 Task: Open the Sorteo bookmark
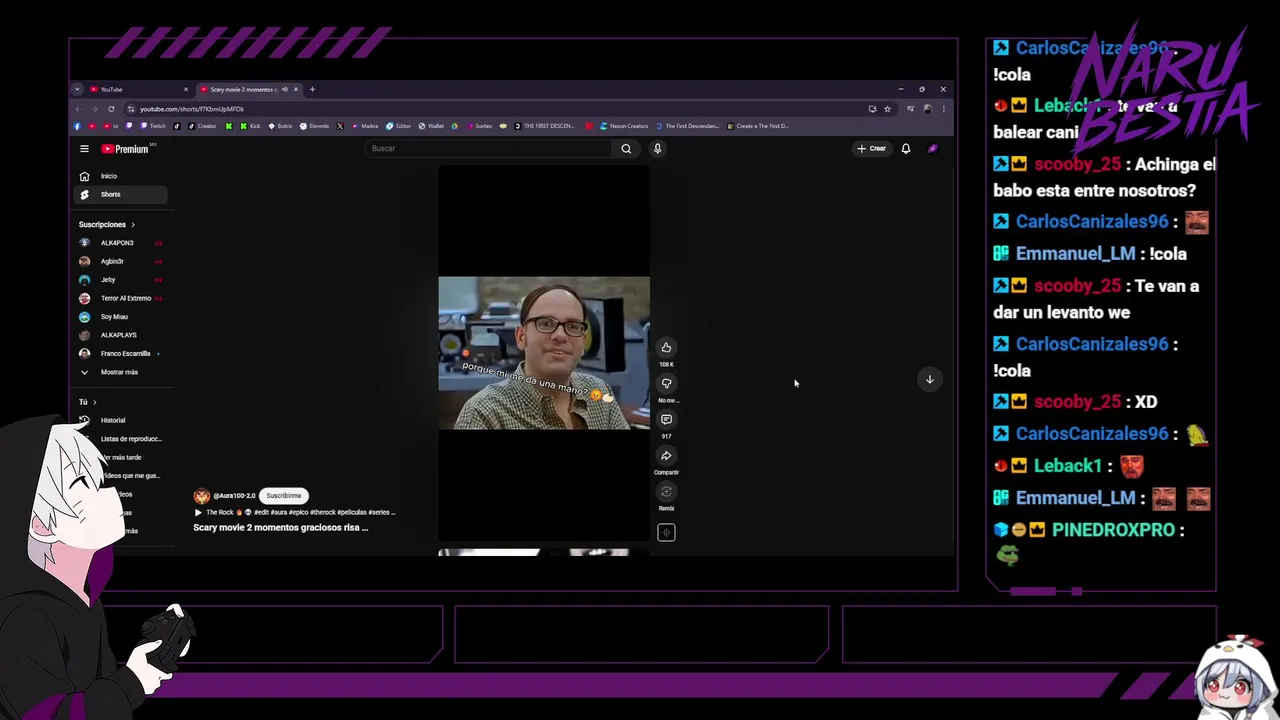click(x=478, y=126)
